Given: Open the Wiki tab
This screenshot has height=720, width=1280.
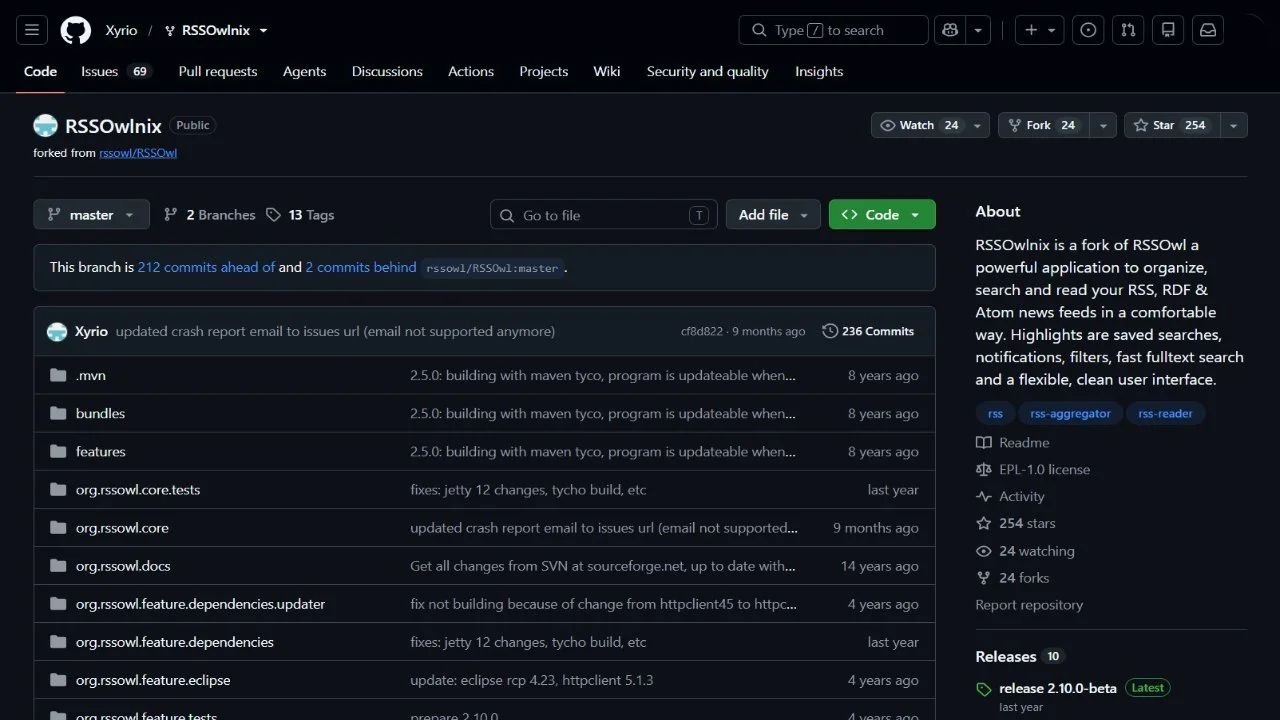Looking at the screenshot, I should pos(607,72).
